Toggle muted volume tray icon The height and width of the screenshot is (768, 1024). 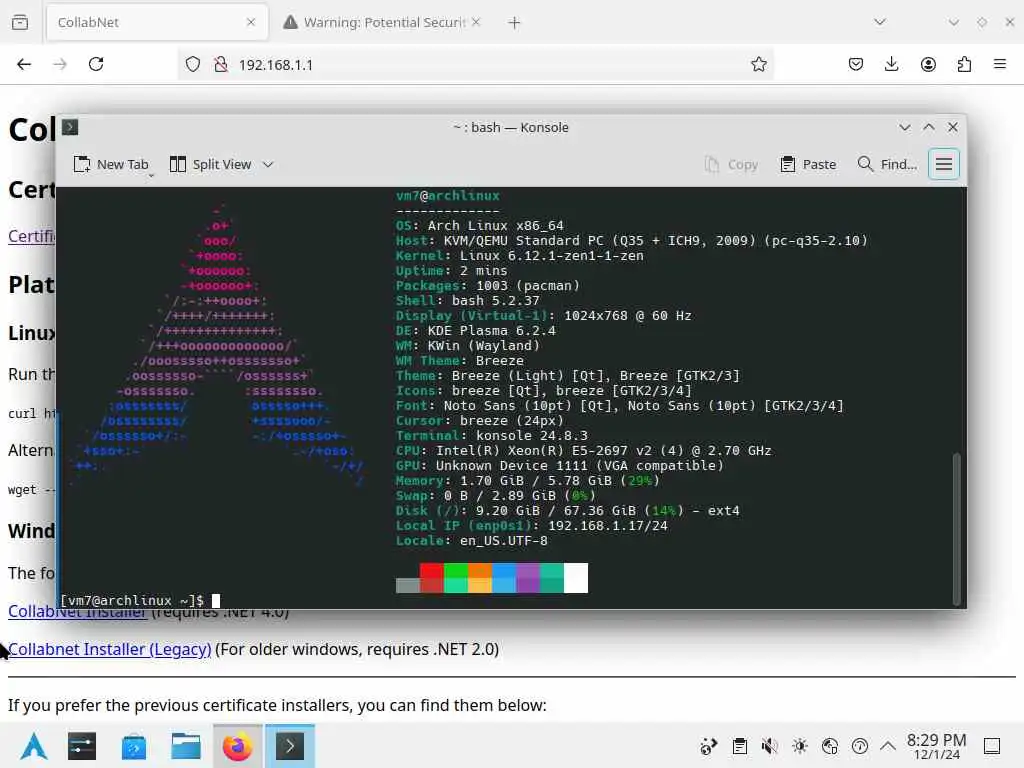[770, 746]
